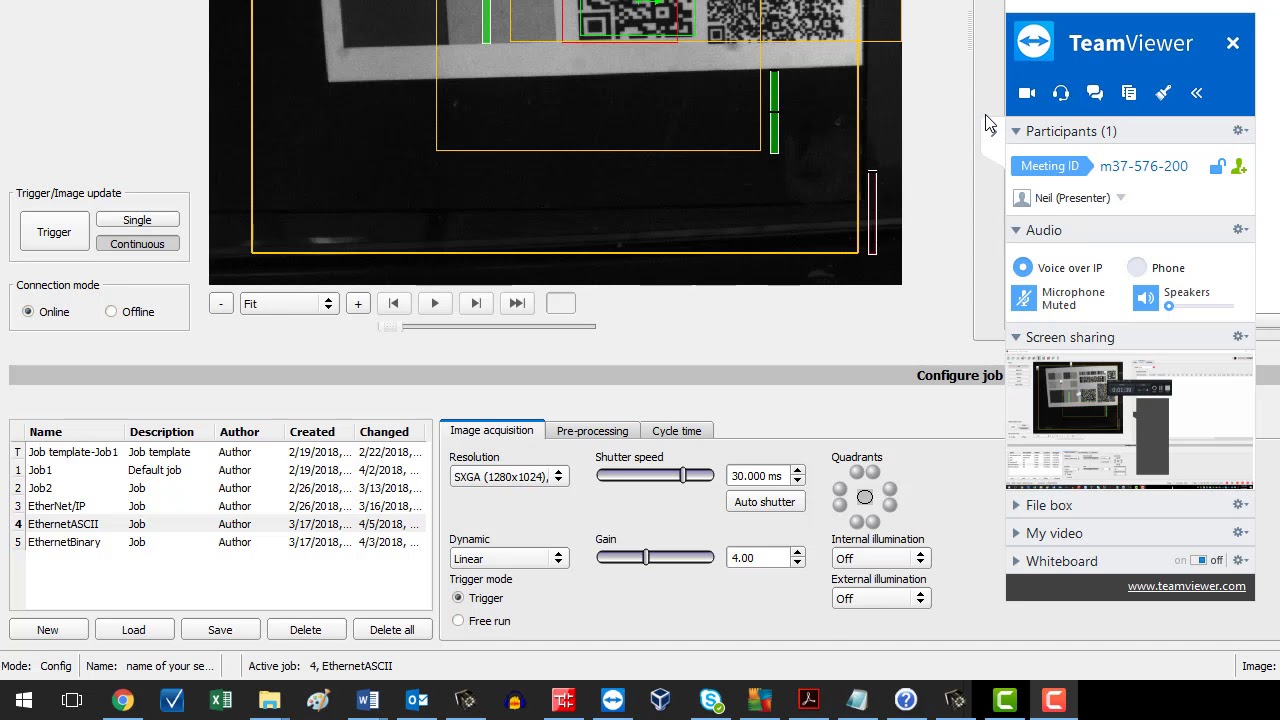Click the Windows Start button

(24, 700)
